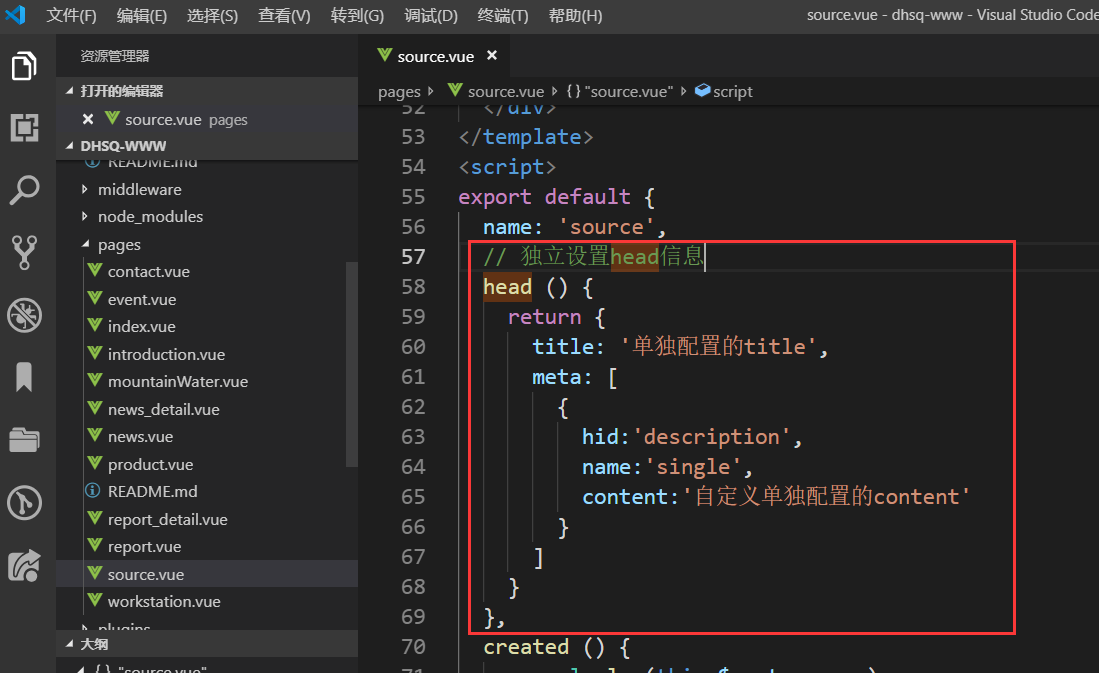
Task: Collapse the DHSQ-WWW project section
Action: [207, 146]
